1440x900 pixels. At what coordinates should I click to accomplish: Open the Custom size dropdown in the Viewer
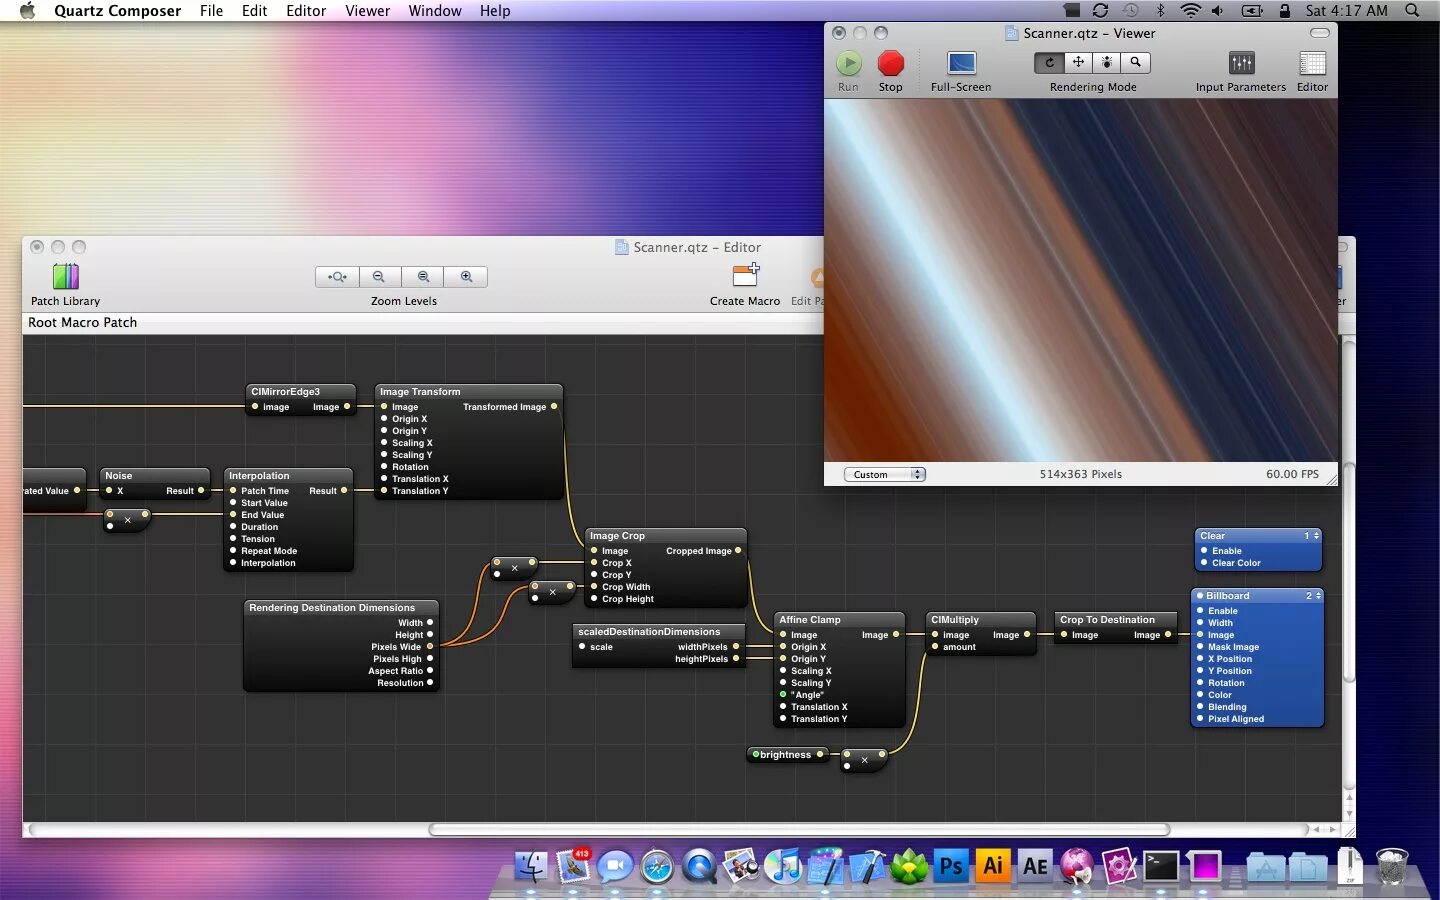pos(884,475)
